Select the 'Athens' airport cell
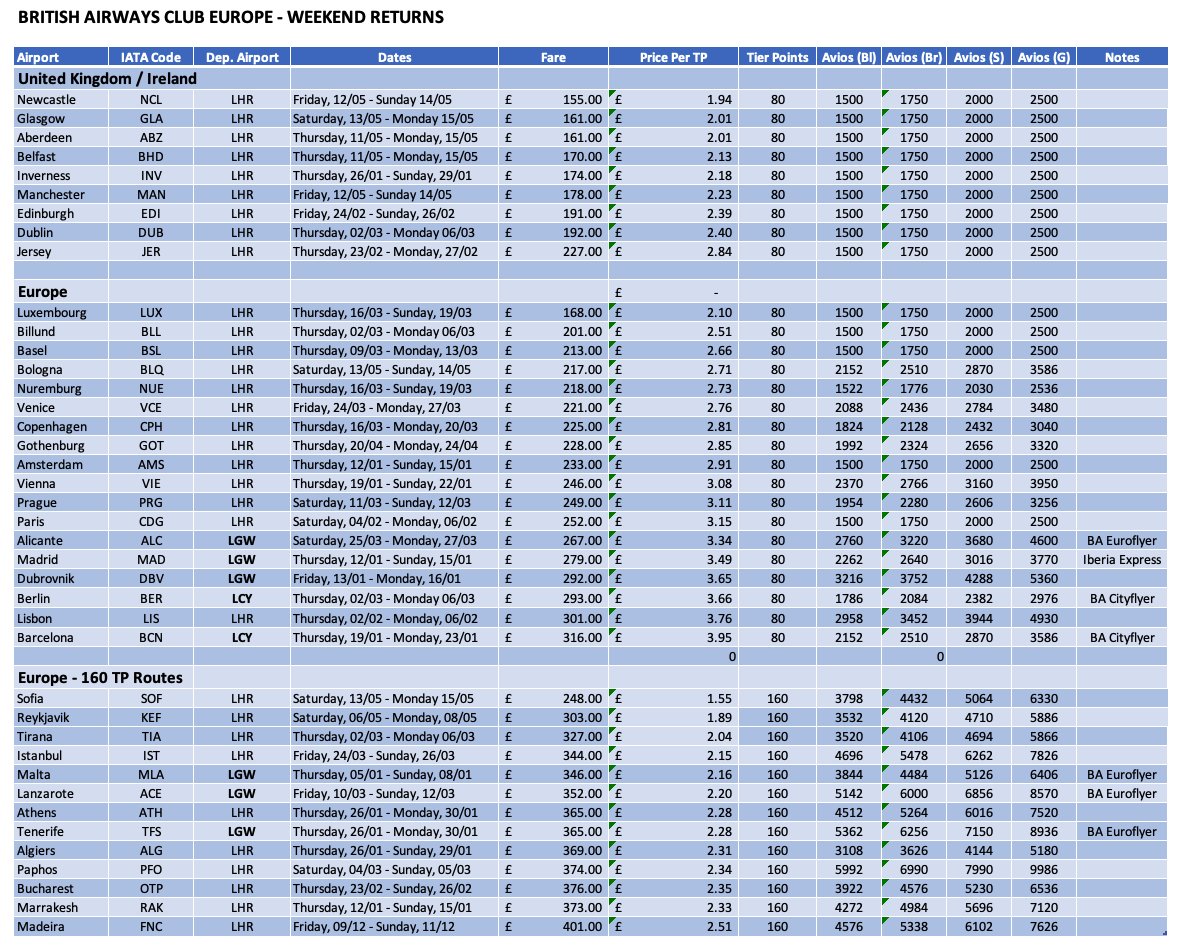Viewport: 1183px width, 952px height. click(x=61, y=812)
